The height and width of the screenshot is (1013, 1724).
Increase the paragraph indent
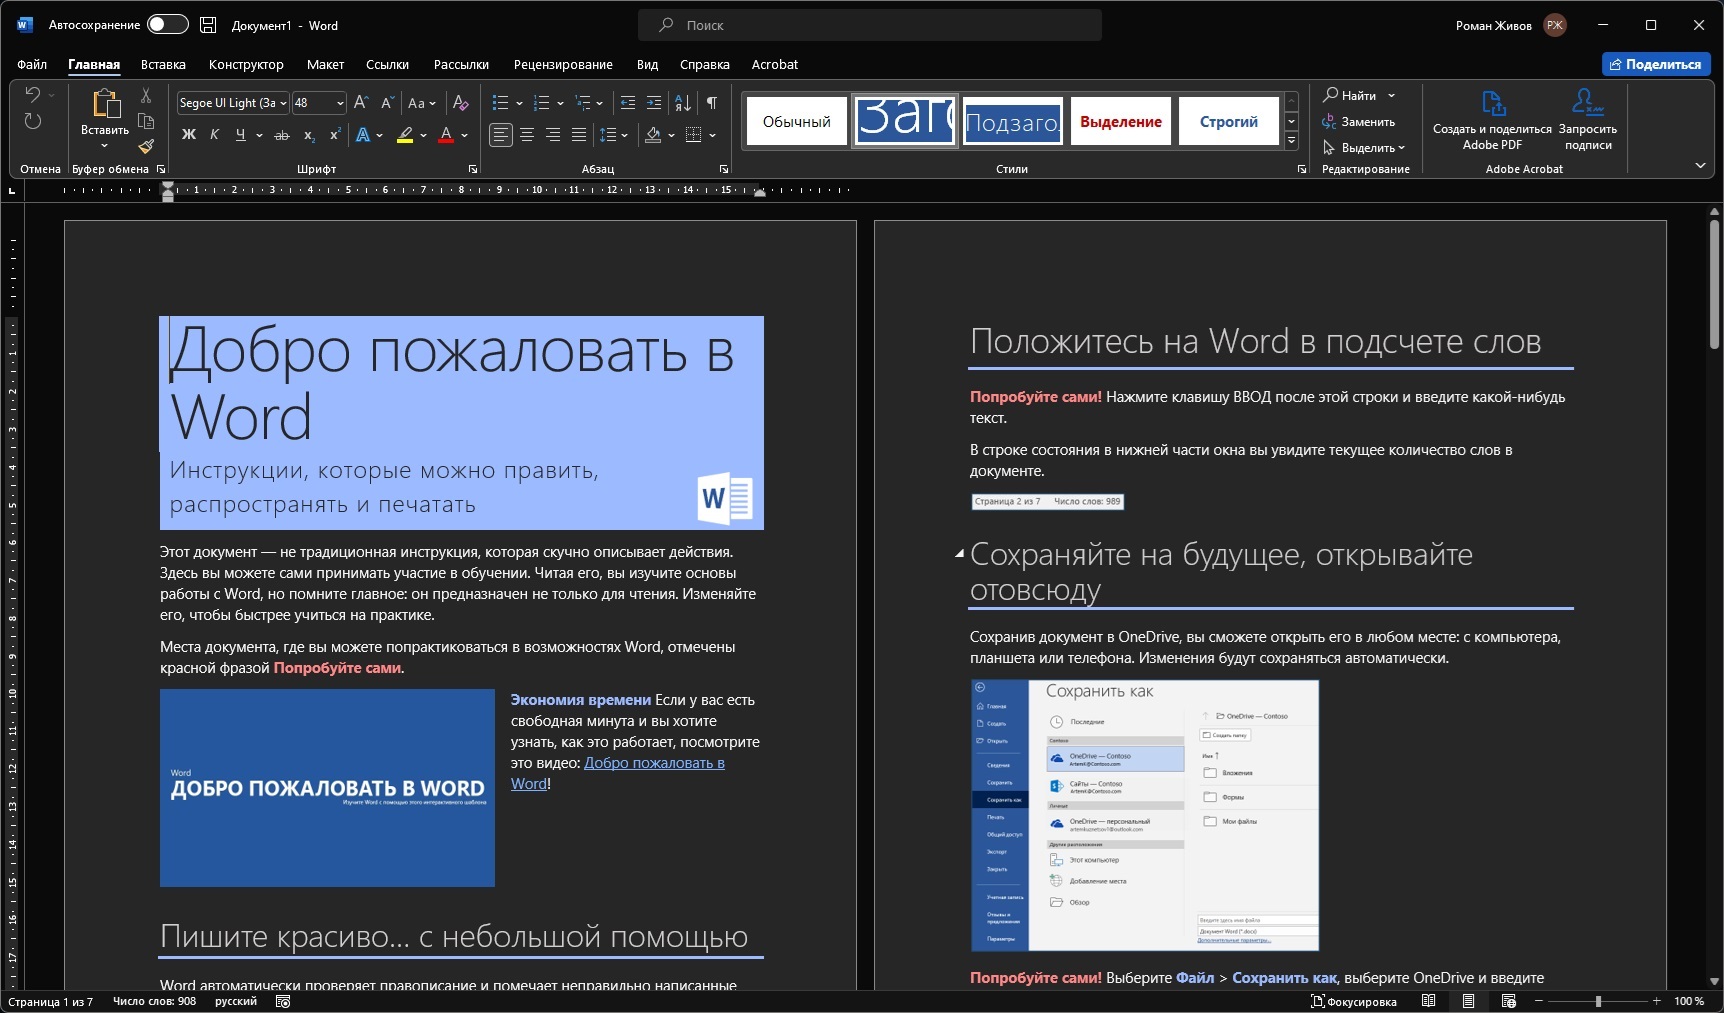pos(654,103)
